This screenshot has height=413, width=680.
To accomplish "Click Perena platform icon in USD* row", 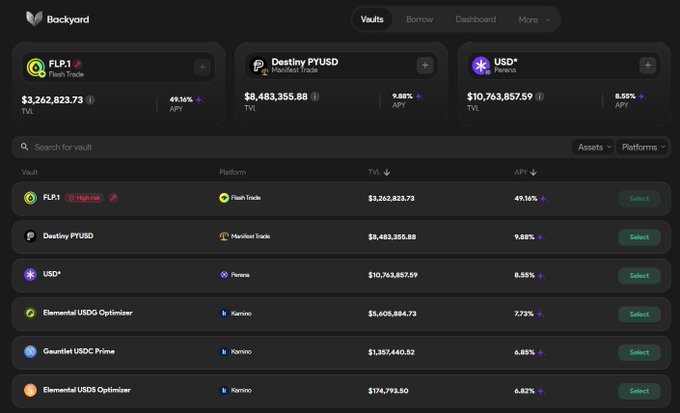I will [224, 275].
